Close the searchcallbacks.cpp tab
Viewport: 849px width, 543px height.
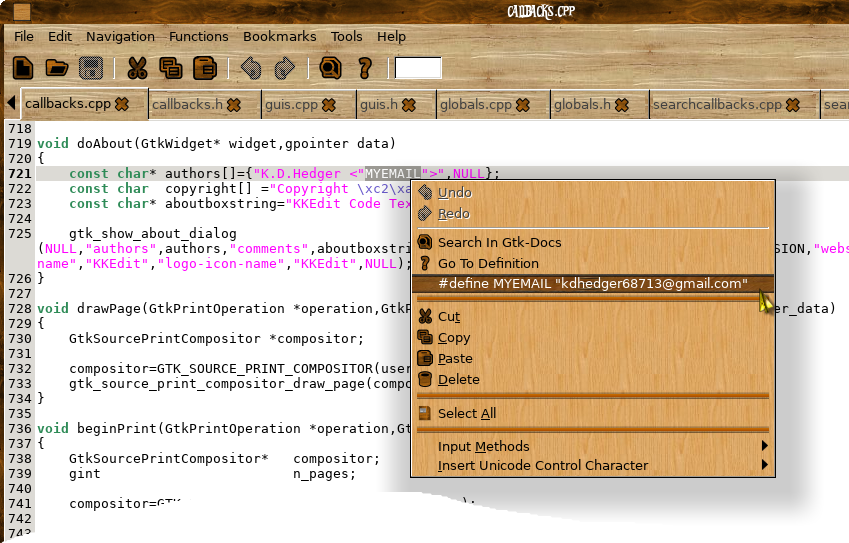coord(793,105)
